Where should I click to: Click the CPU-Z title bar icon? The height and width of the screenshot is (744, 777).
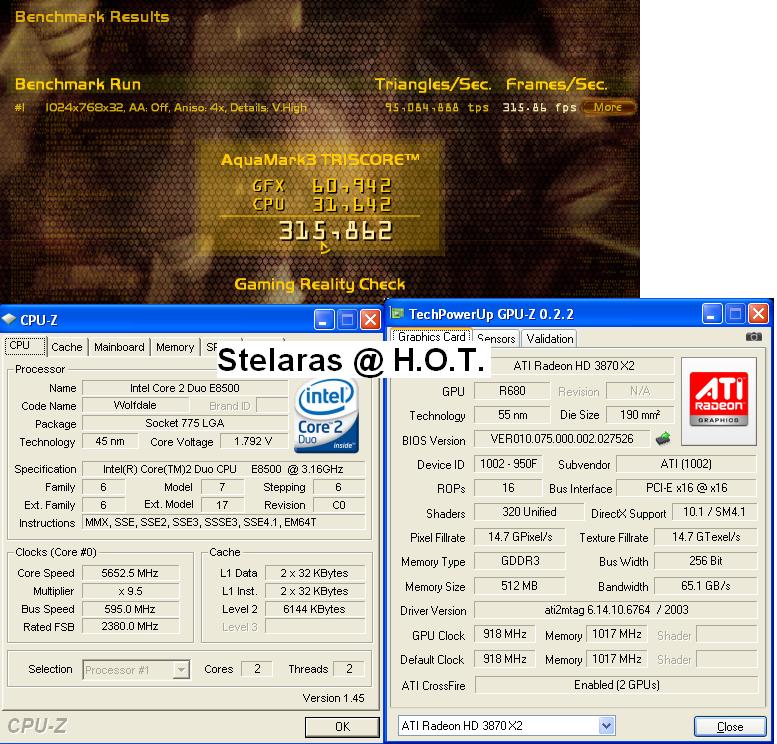pos(8,320)
